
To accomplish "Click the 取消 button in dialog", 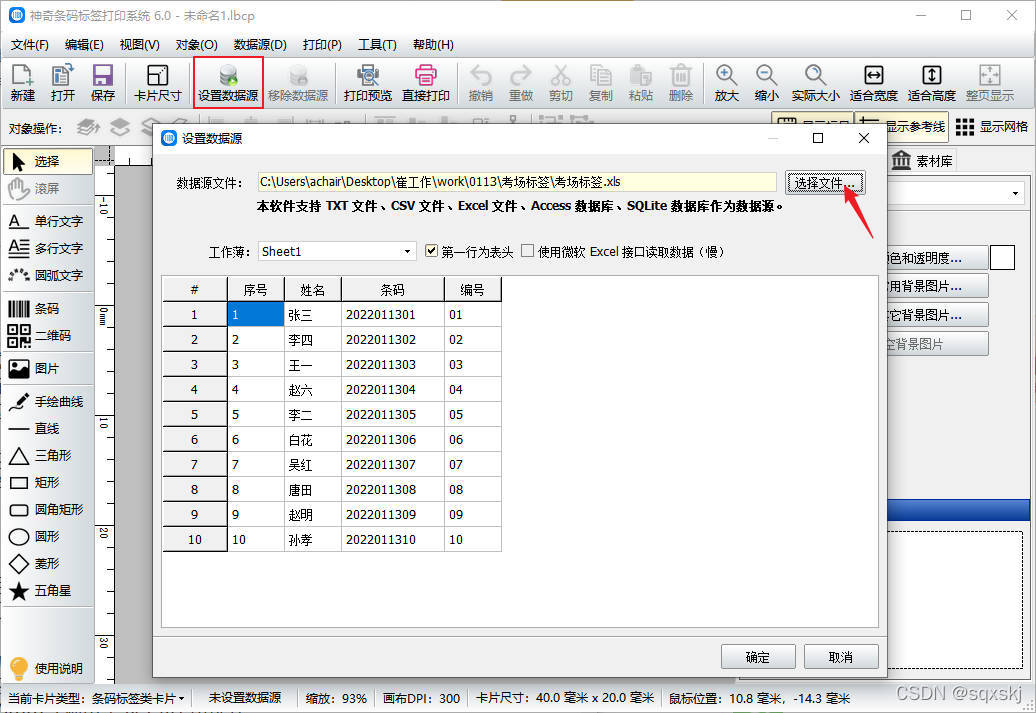I will point(841,657).
